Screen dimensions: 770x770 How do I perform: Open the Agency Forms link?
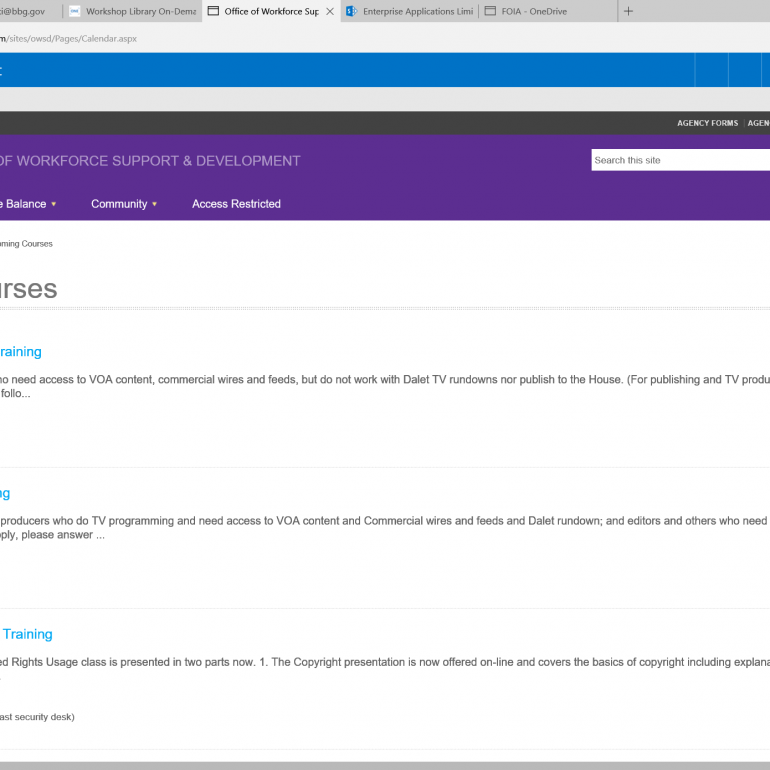(x=707, y=123)
